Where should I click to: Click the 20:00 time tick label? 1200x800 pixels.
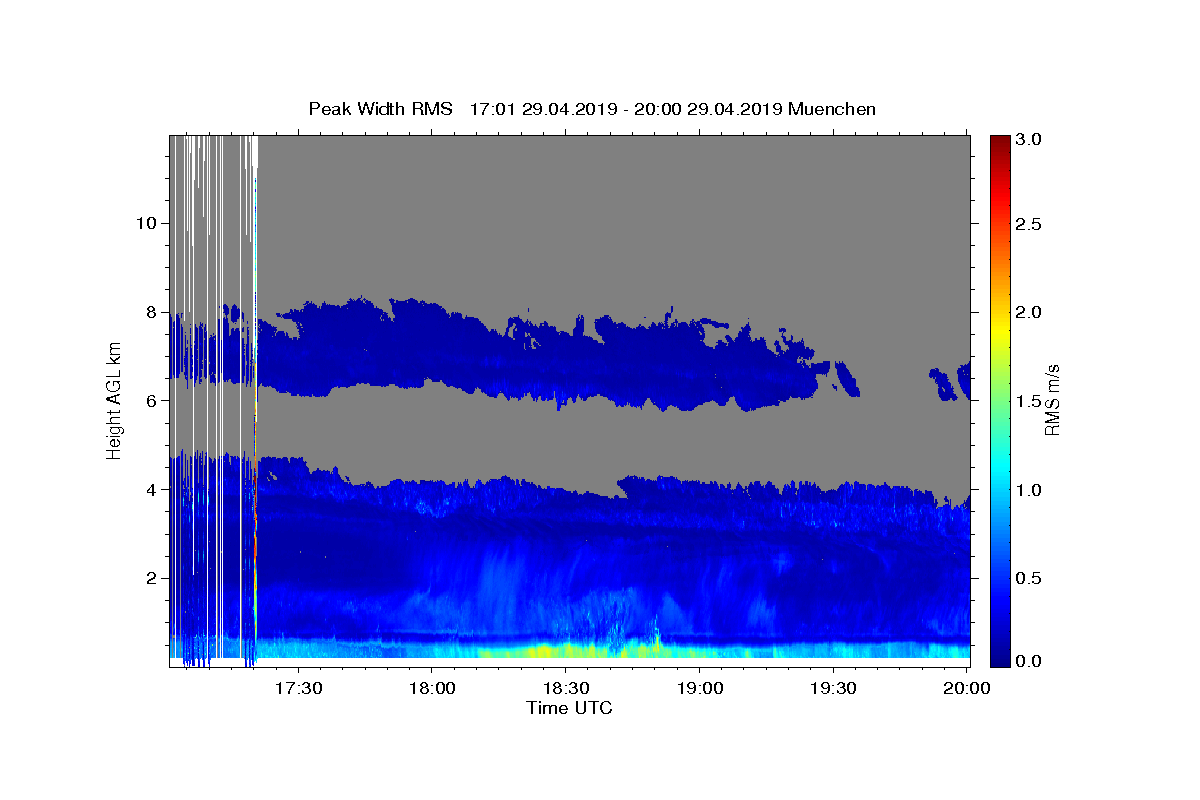(966, 689)
